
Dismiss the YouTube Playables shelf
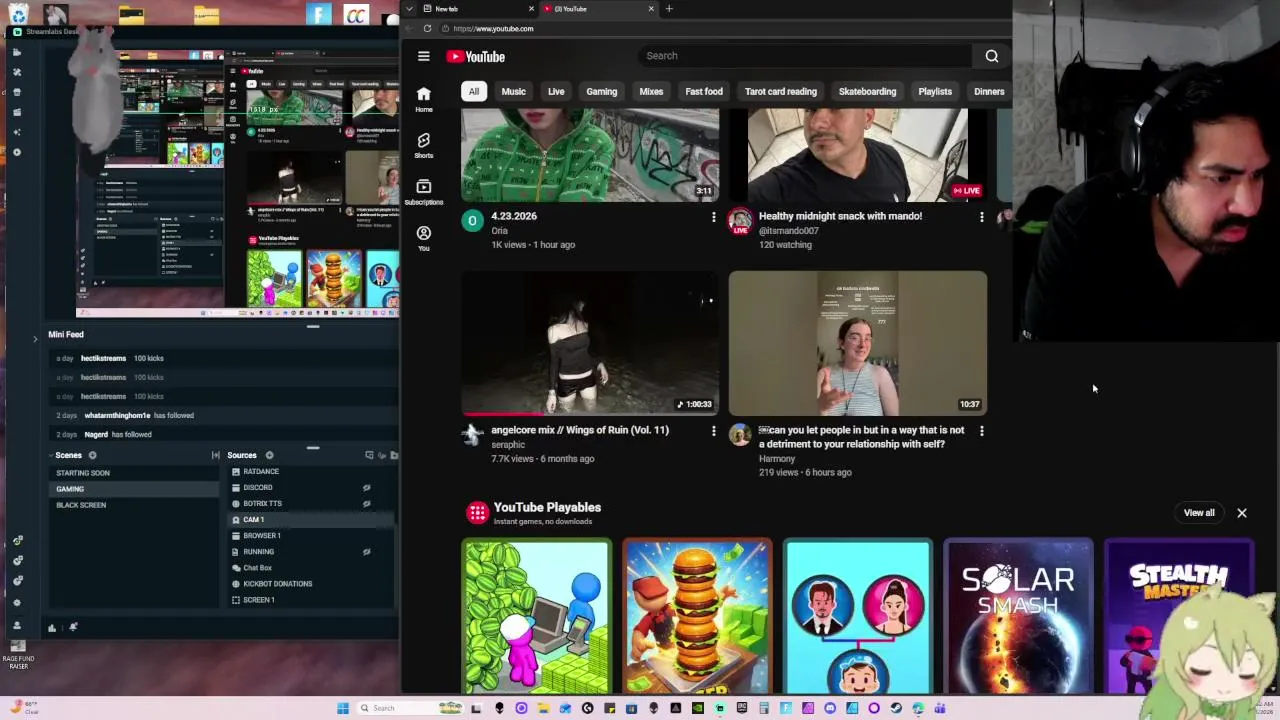click(x=1242, y=513)
